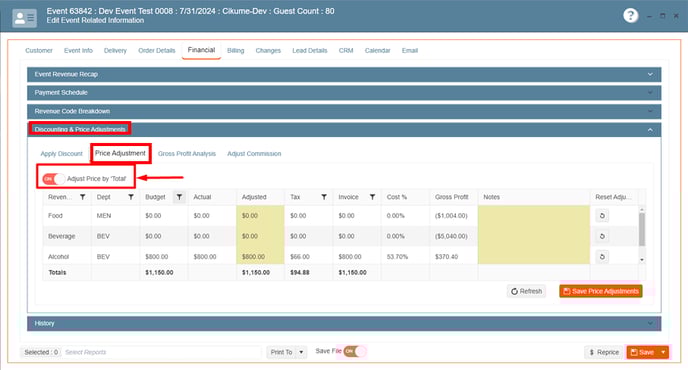Switch to the Billing tab
Image resolution: width=688 pixels, height=370 pixels.
(x=236, y=50)
